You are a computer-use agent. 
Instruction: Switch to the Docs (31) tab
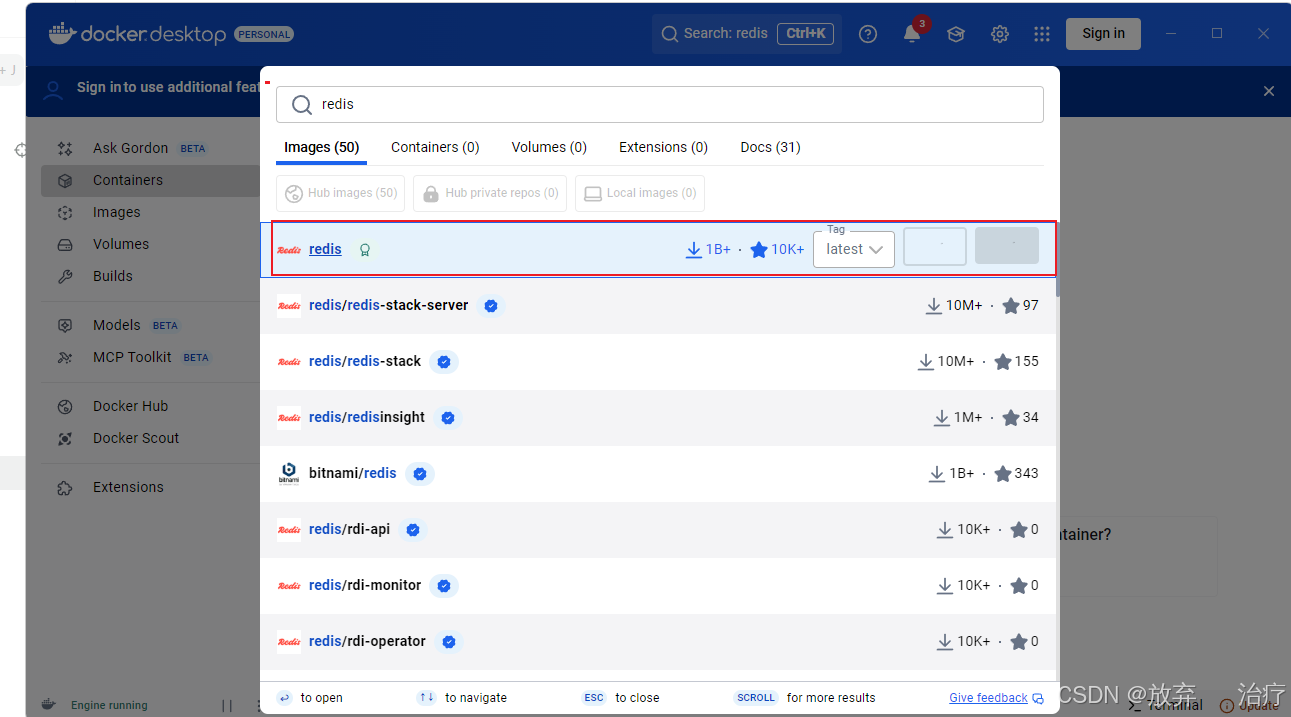point(770,147)
